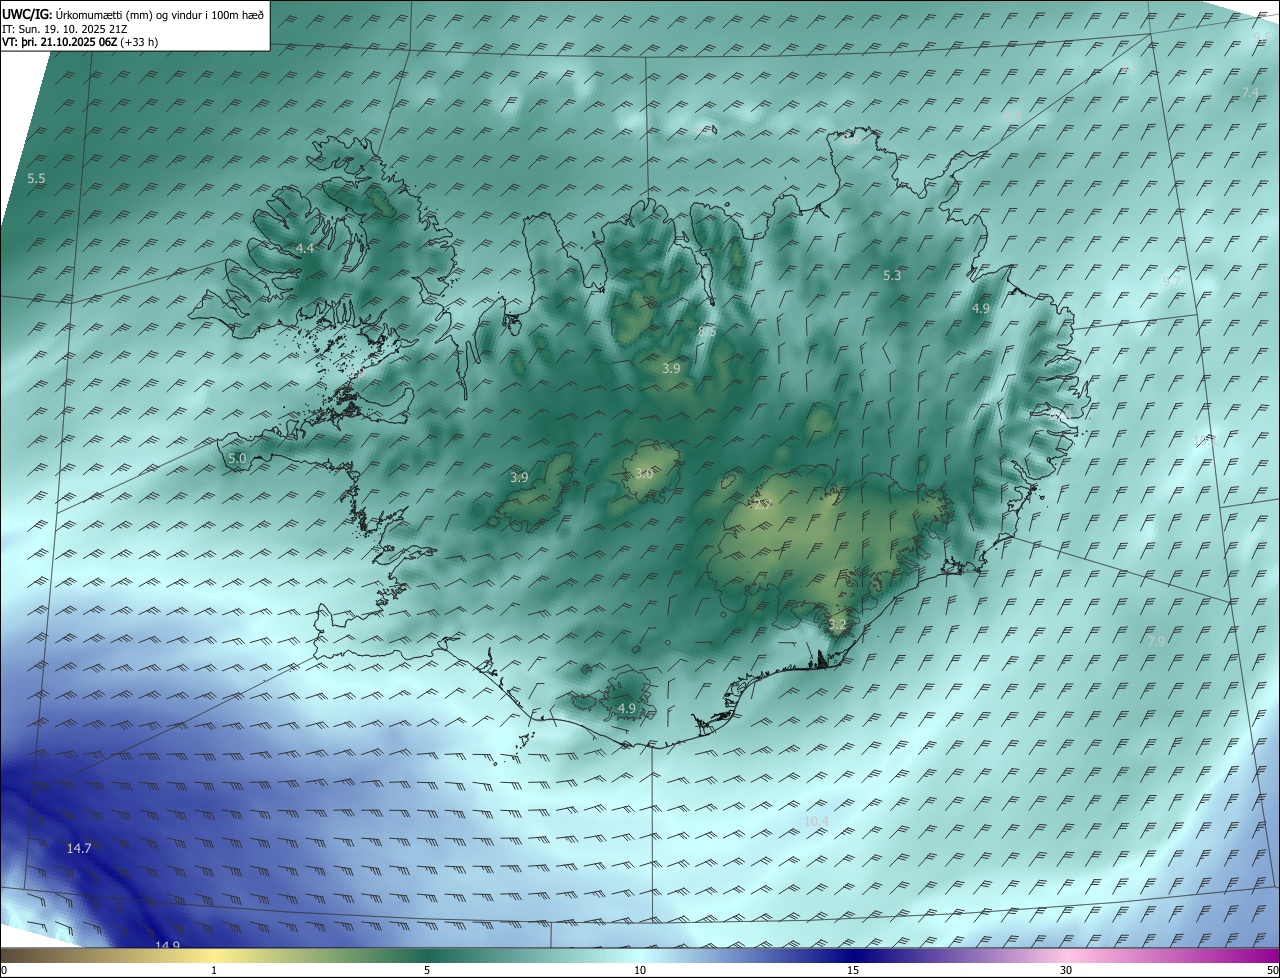This screenshot has height=978, width=1280.
Task: Click the 5 tick label on the color scale
Action: tap(427, 970)
